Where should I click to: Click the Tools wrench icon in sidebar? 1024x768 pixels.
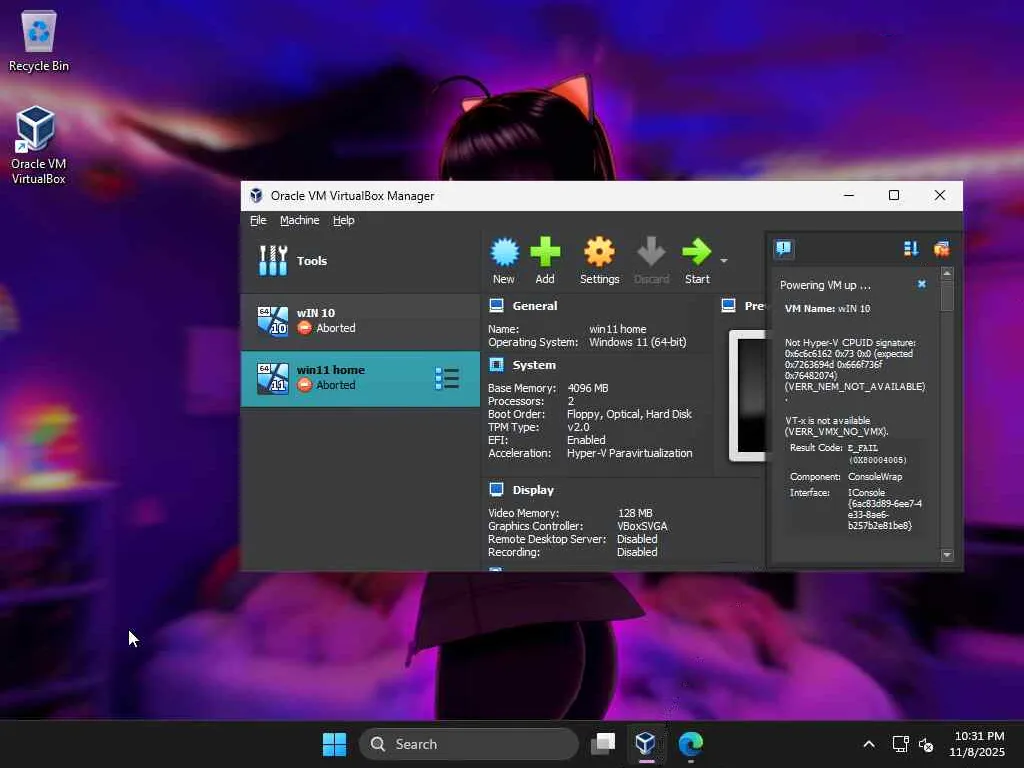(x=273, y=261)
